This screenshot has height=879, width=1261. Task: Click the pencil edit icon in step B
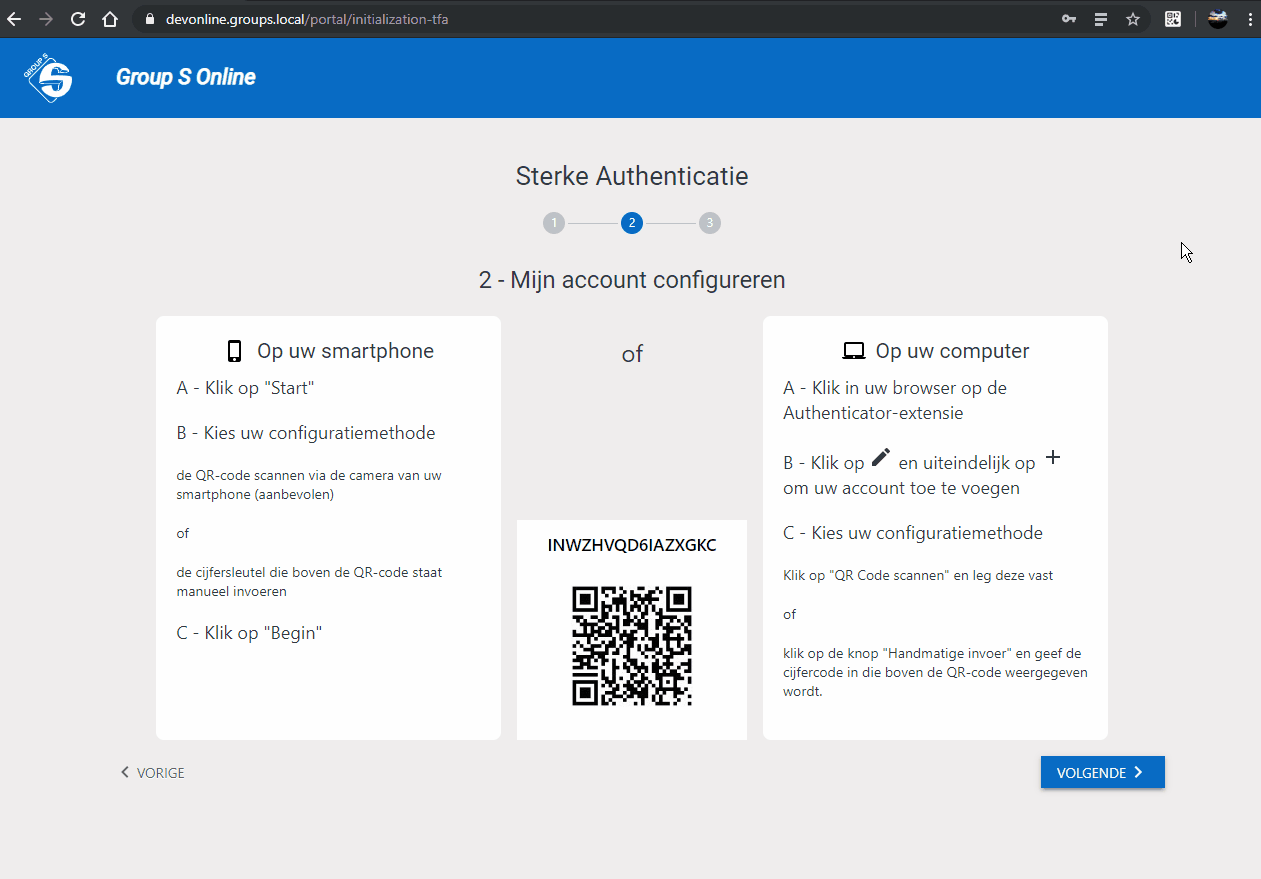click(x=880, y=457)
